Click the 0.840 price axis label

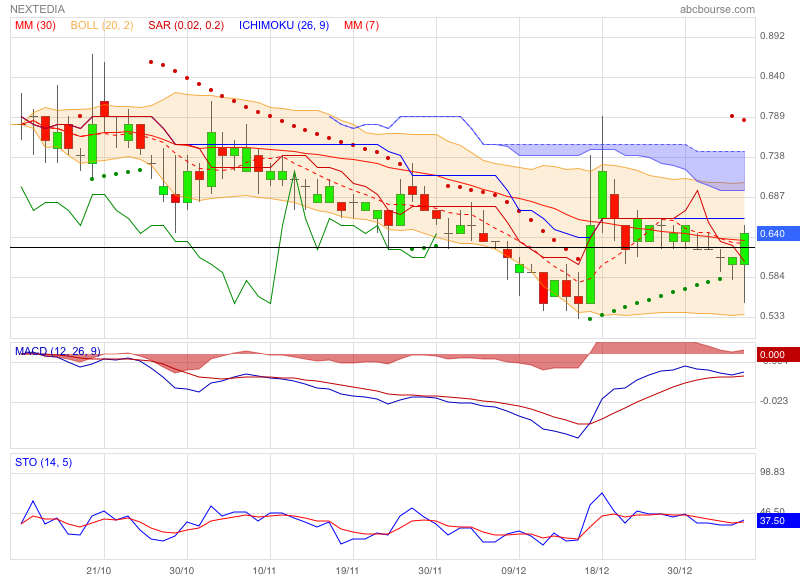[x=772, y=76]
